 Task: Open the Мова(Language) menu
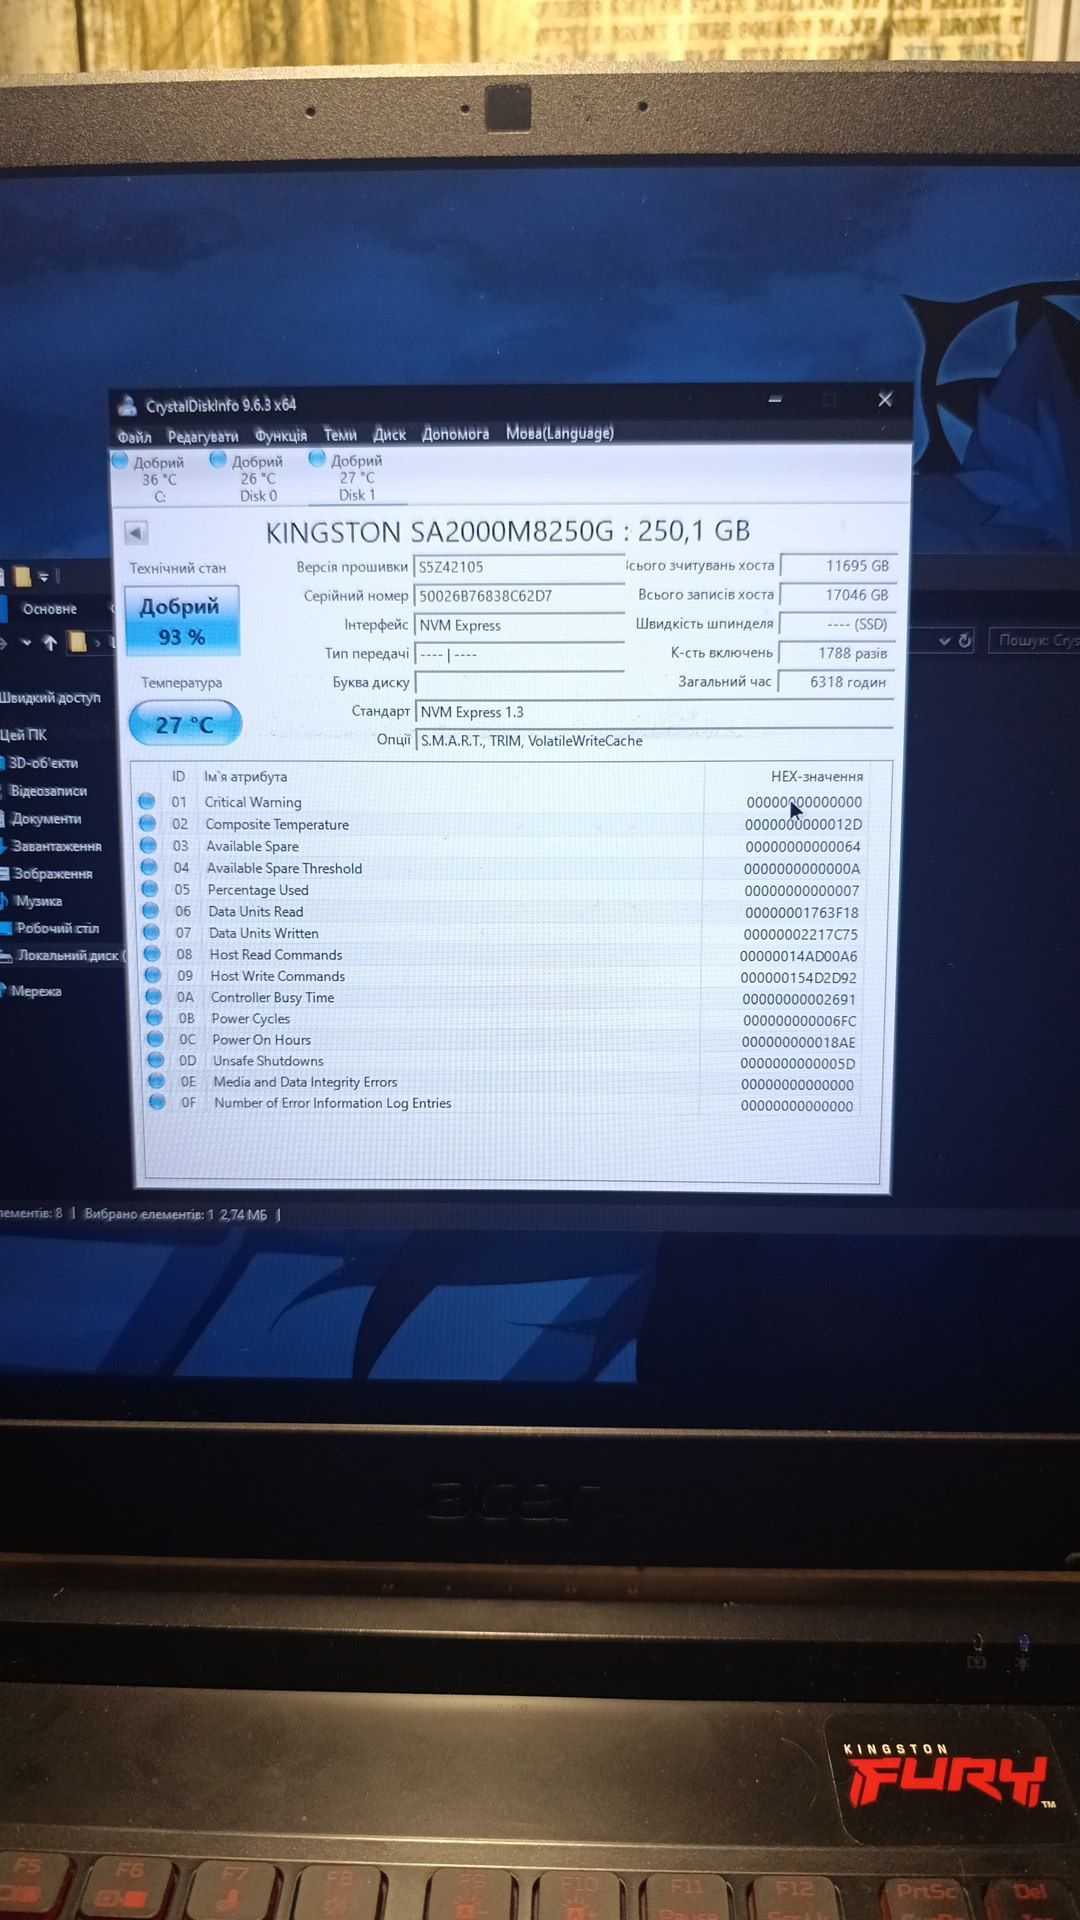tap(560, 432)
